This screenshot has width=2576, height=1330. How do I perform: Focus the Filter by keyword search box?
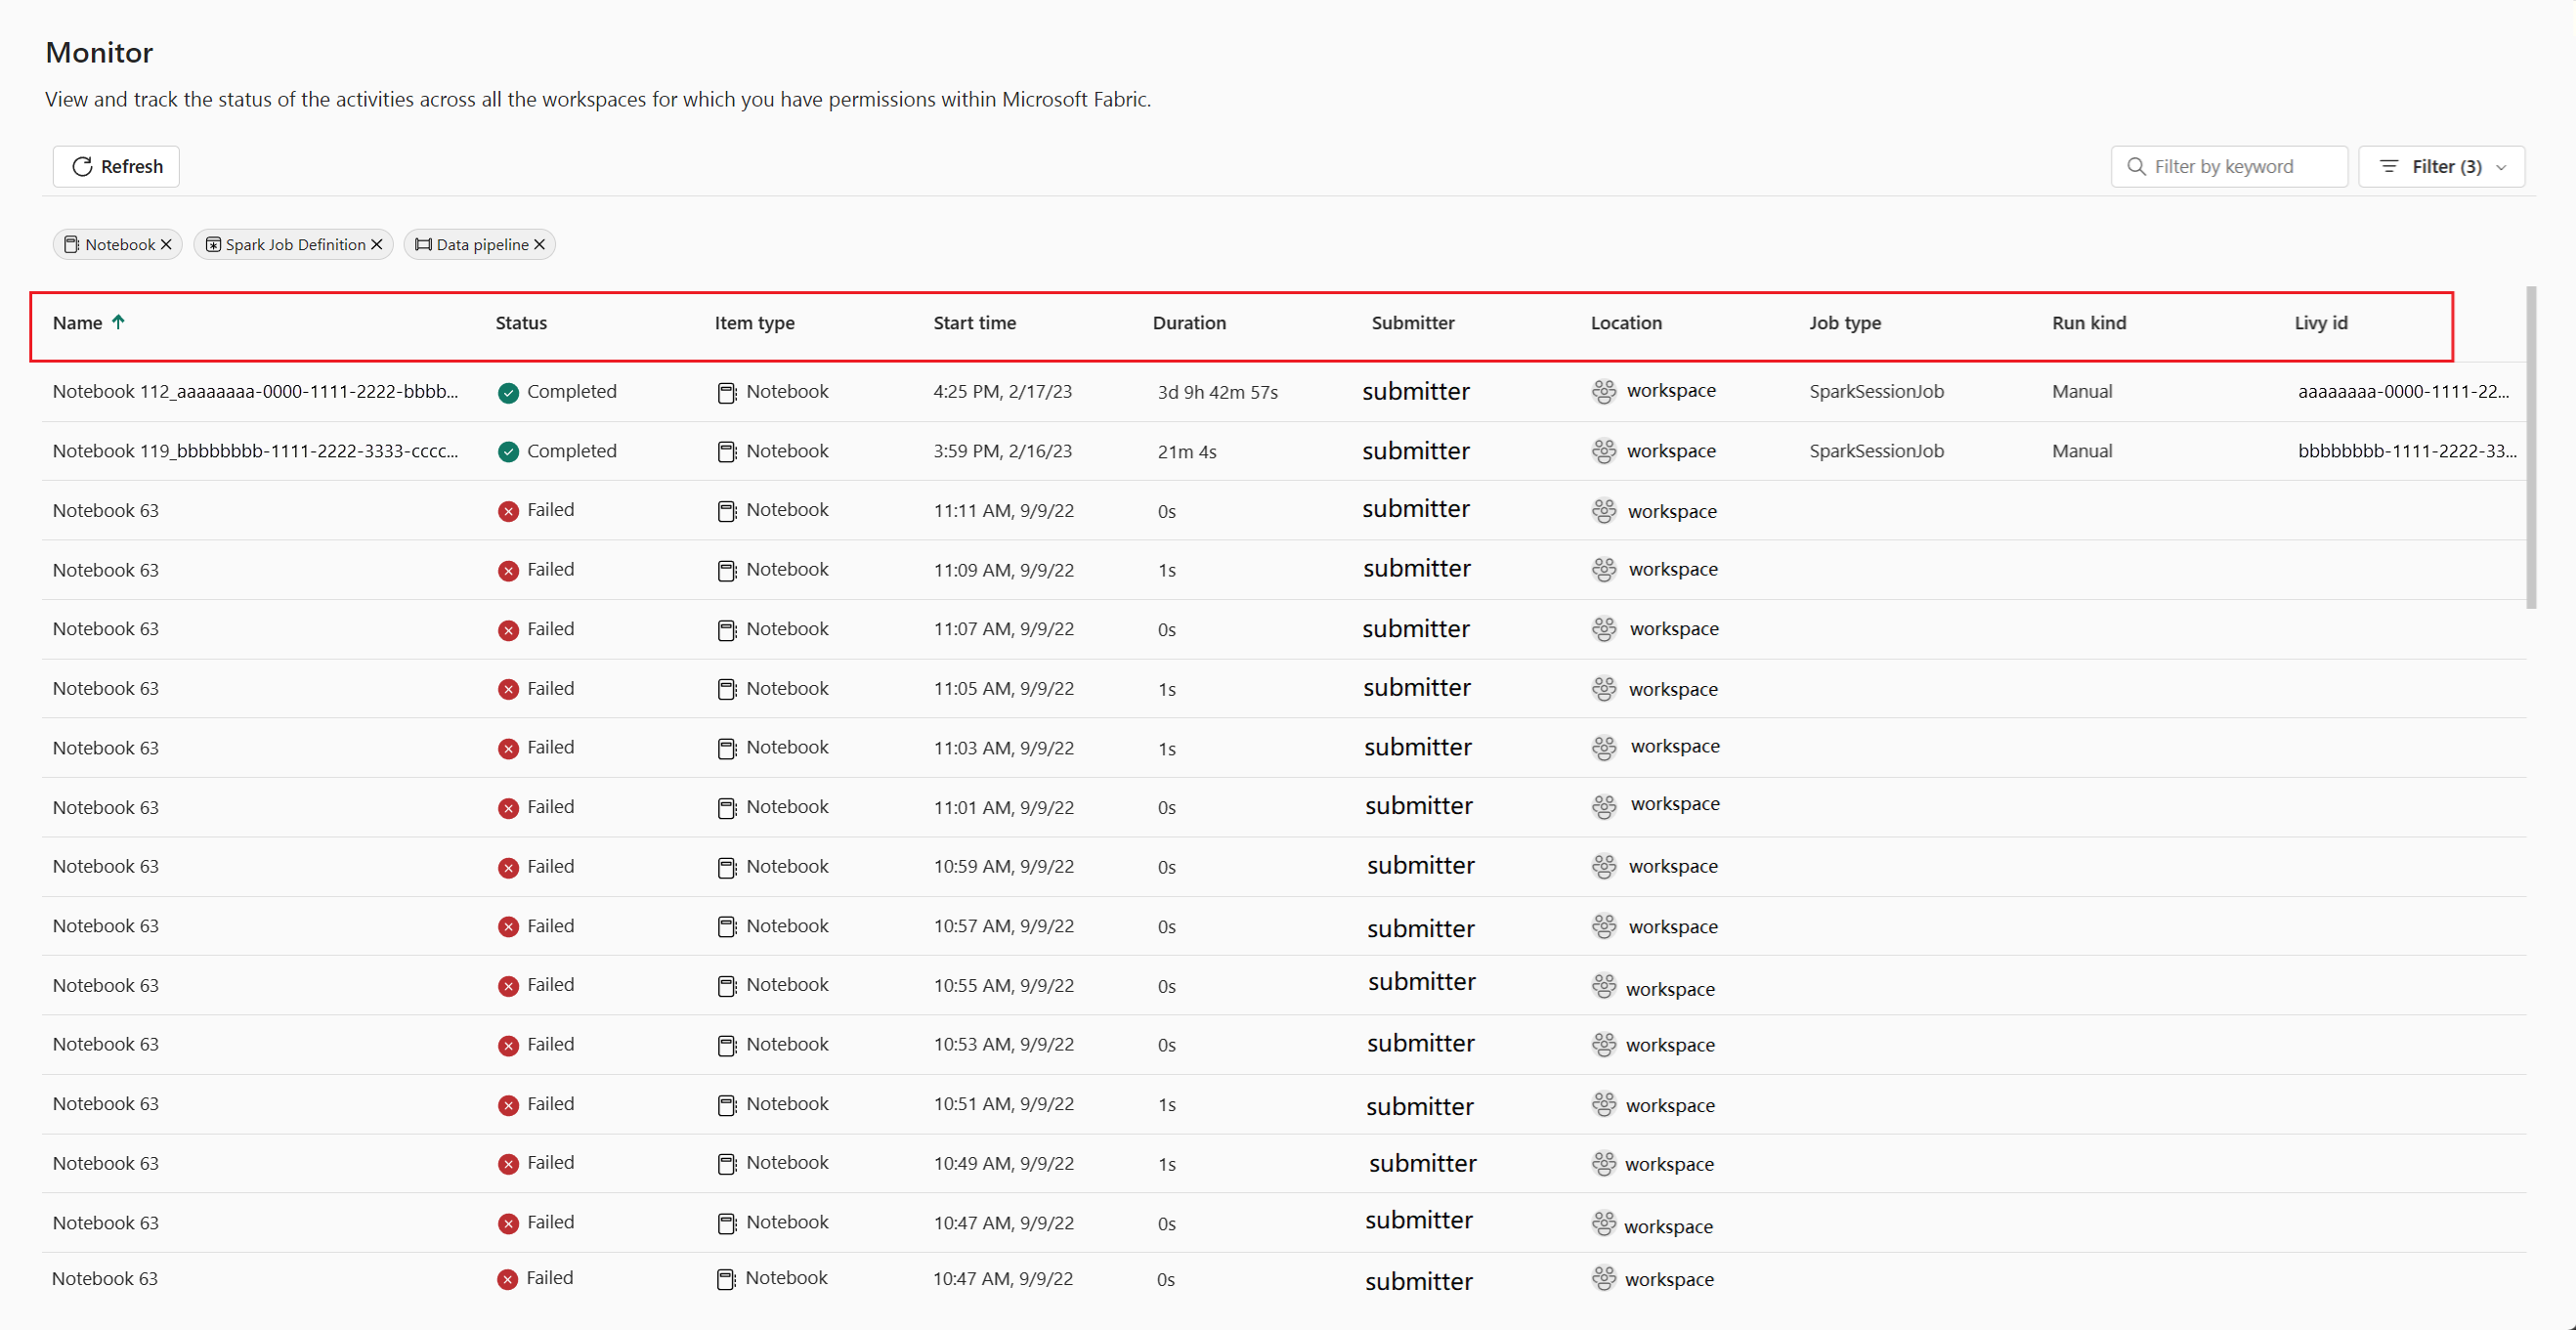pos(2229,166)
